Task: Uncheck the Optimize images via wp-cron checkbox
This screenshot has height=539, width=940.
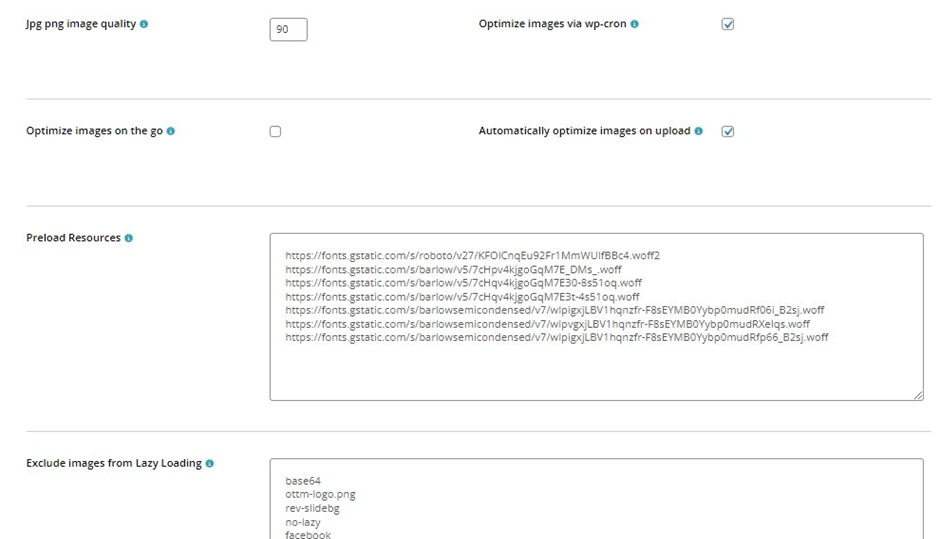Action: pyautogui.click(x=728, y=24)
